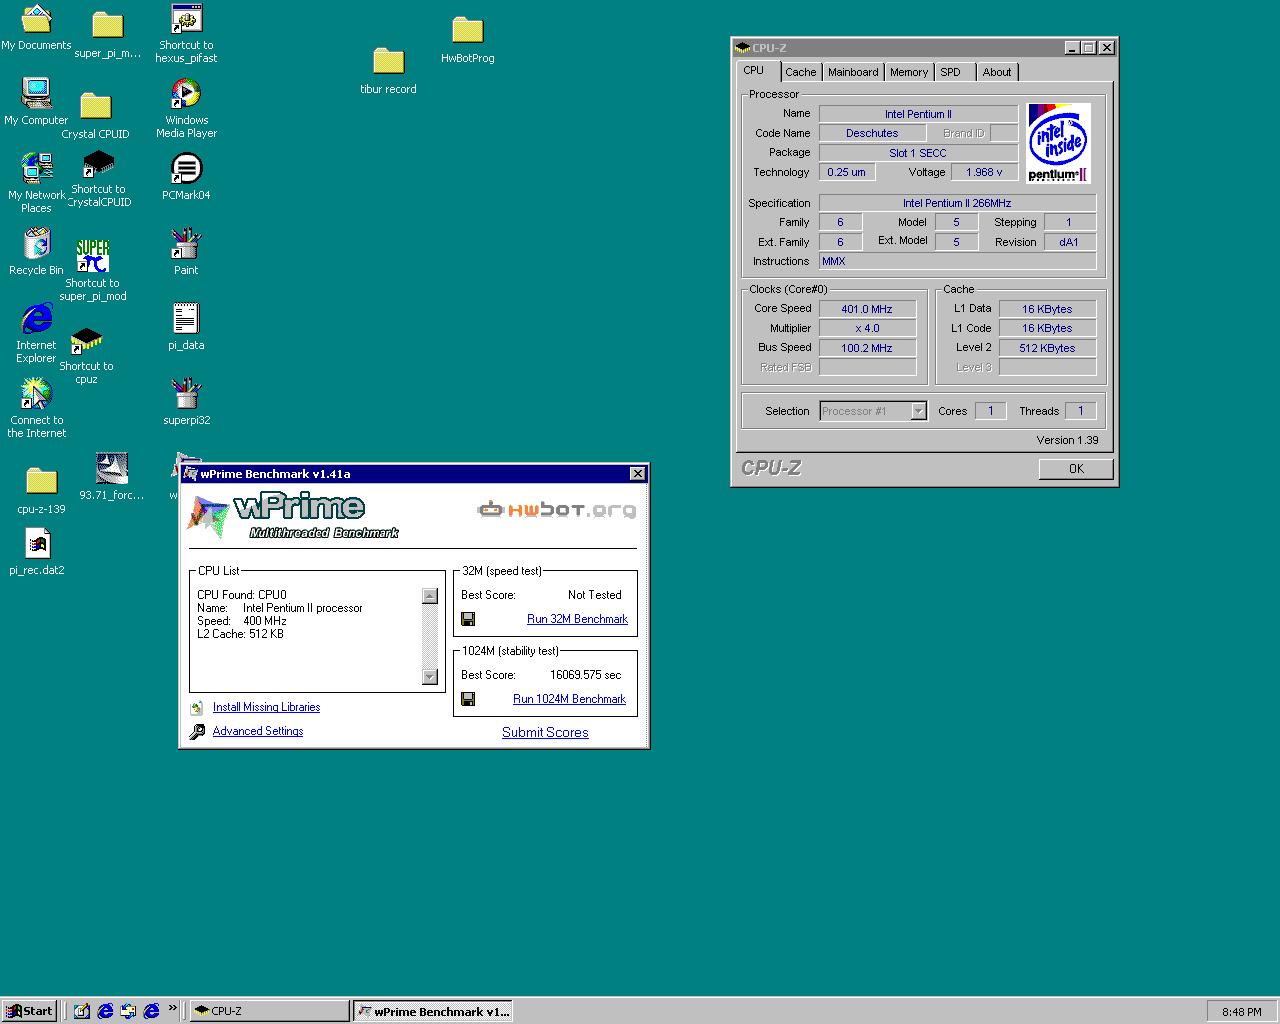Switch to CPU-Z taskbar button
This screenshot has width=1280, height=1024.
click(x=268, y=1011)
